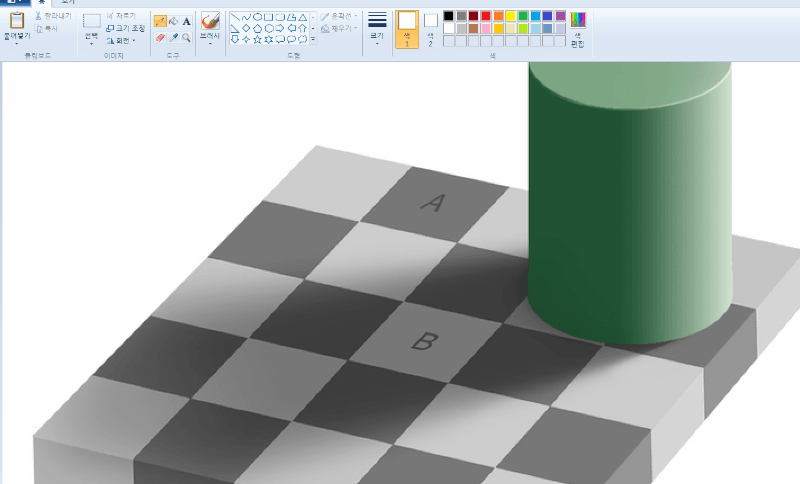The height and width of the screenshot is (484, 800).
Task: Select the Magnifier tool
Action: (x=186, y=37)
